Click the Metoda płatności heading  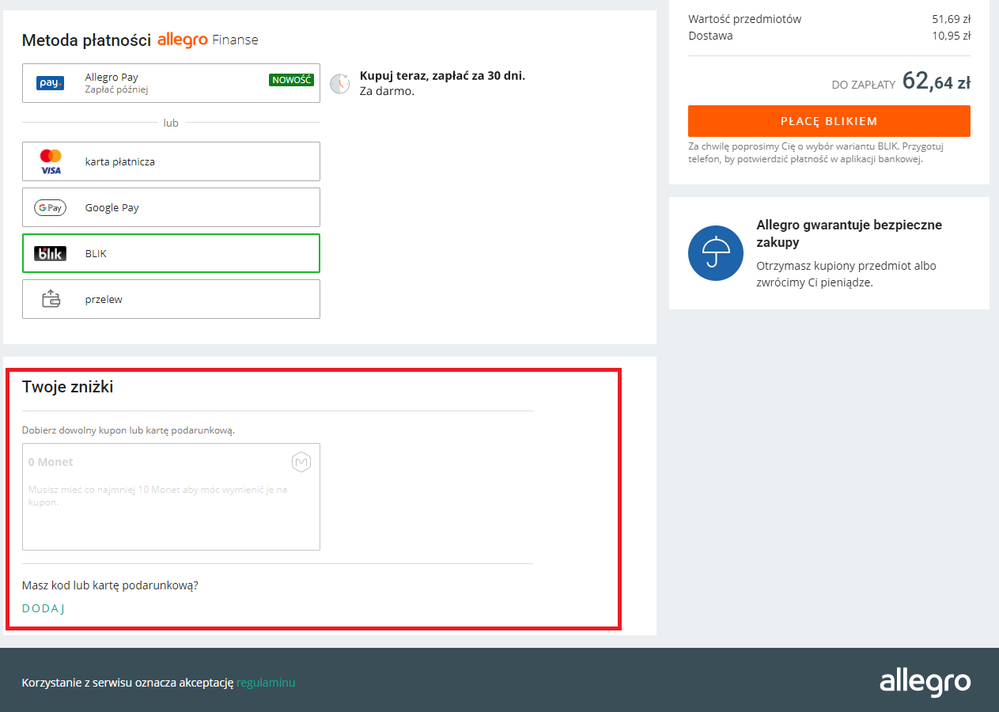point(86,40)
